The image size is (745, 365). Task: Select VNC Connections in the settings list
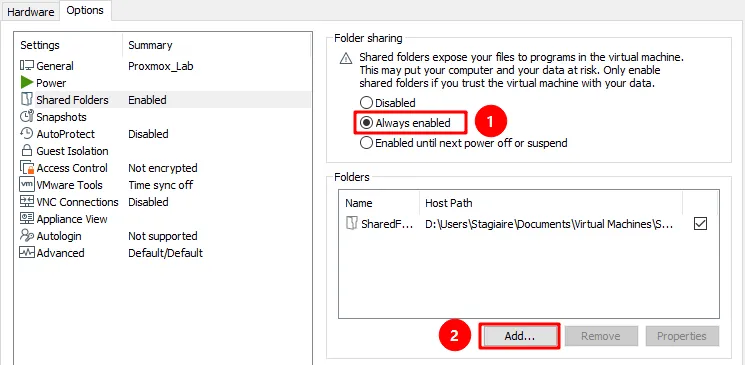point(77,202)
